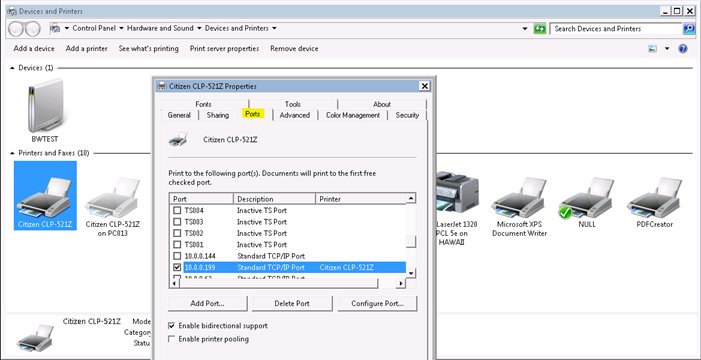Expand the Control Panel breadcrumb arrow
The width and height of the screenshot is (701, 360).
tap(121, 28)
